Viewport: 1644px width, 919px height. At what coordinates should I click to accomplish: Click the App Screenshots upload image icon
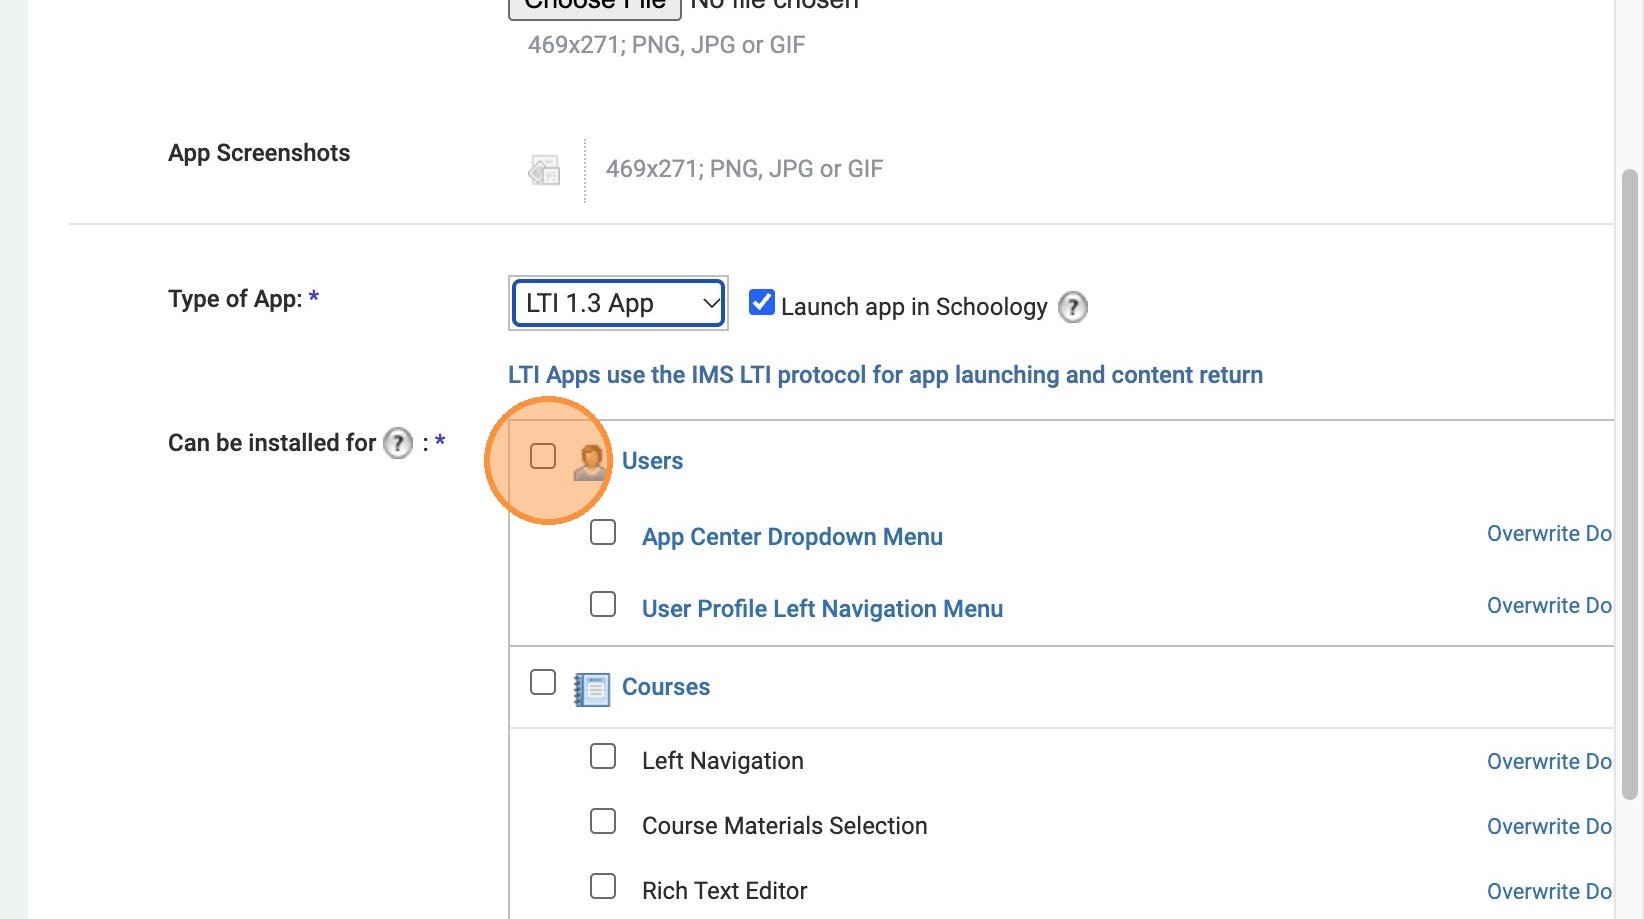point(544,170)
